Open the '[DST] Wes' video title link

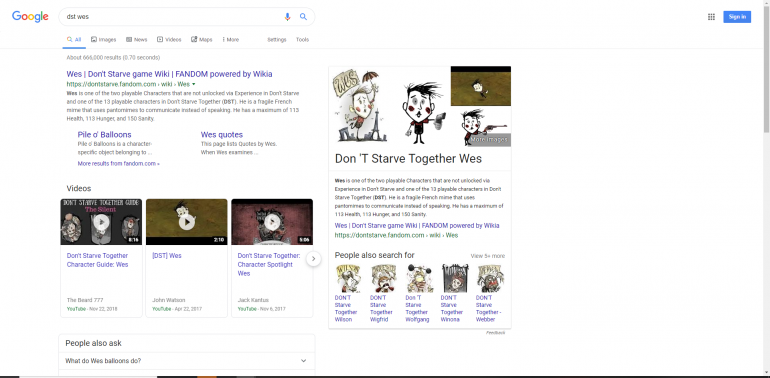(167, 256)
